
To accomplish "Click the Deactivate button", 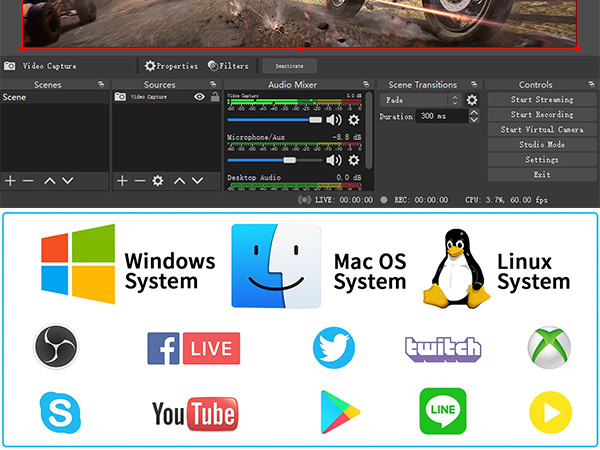I will coord(289,66).
